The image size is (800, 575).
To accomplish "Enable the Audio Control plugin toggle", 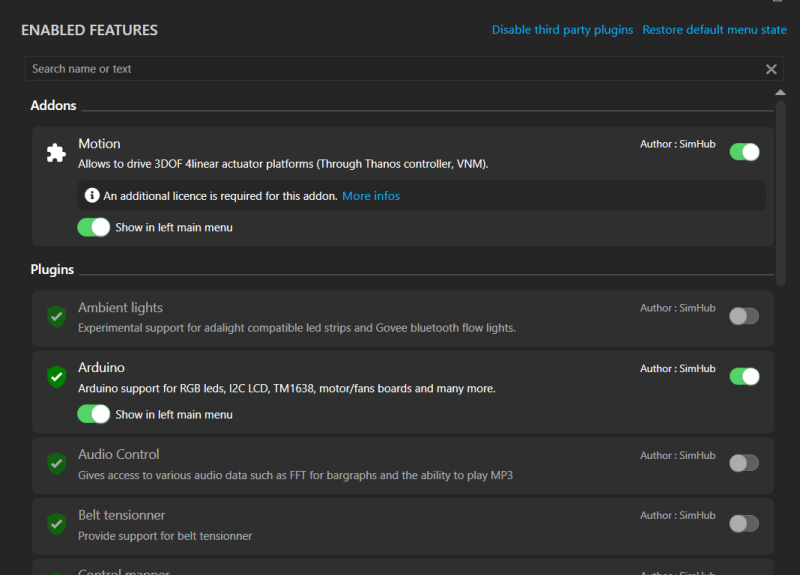I will point(744,463).
